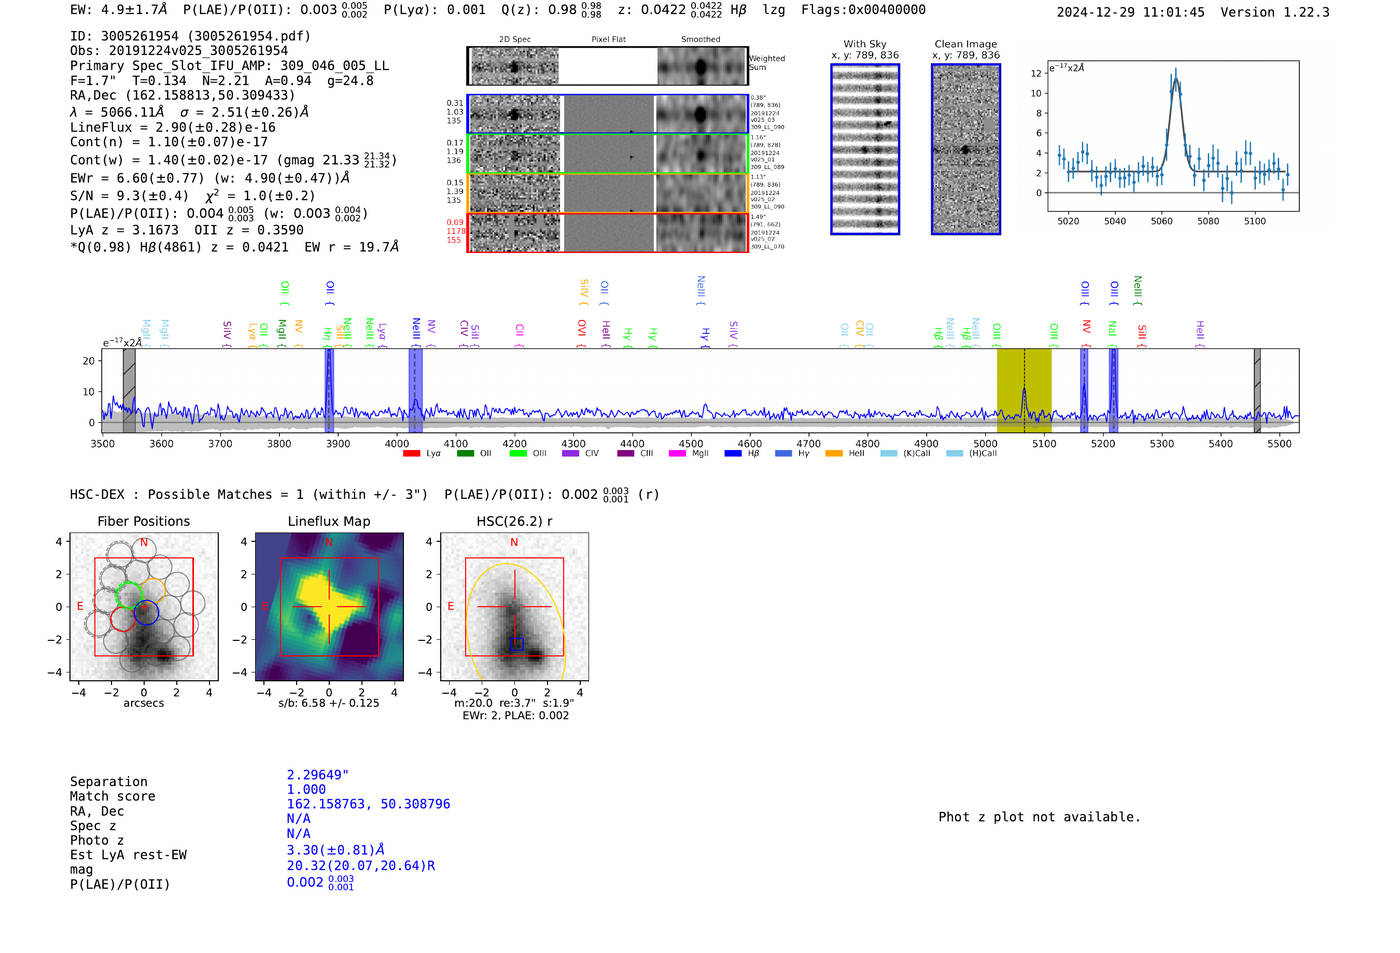Click the yellow highlighted band at 5066 Å
This screenshot has width=1400, height=953.
coord(1024,390)
